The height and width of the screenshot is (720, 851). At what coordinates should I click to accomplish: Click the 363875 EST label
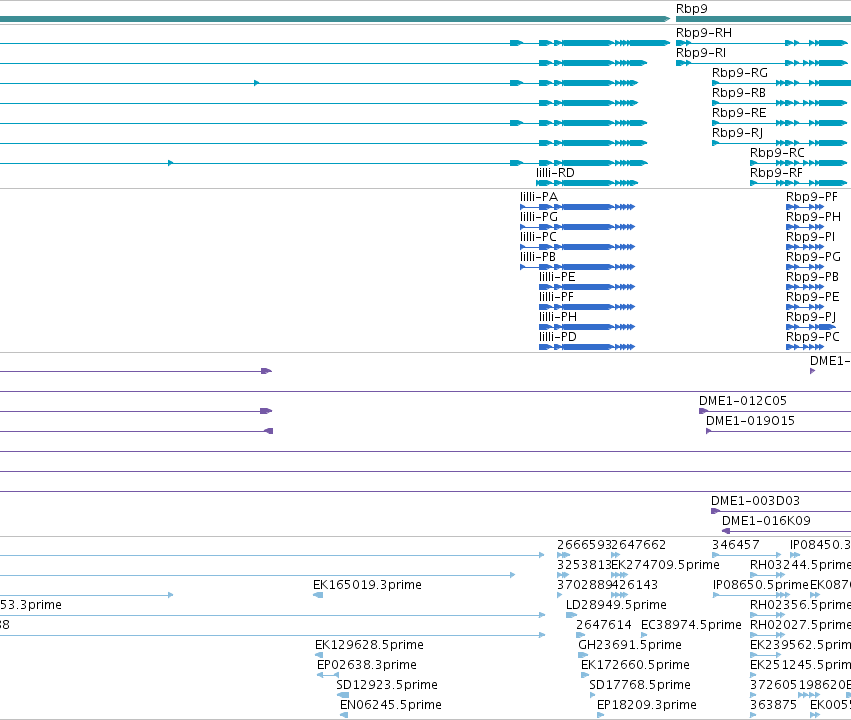pyautogui.click(x=773, y=706)
